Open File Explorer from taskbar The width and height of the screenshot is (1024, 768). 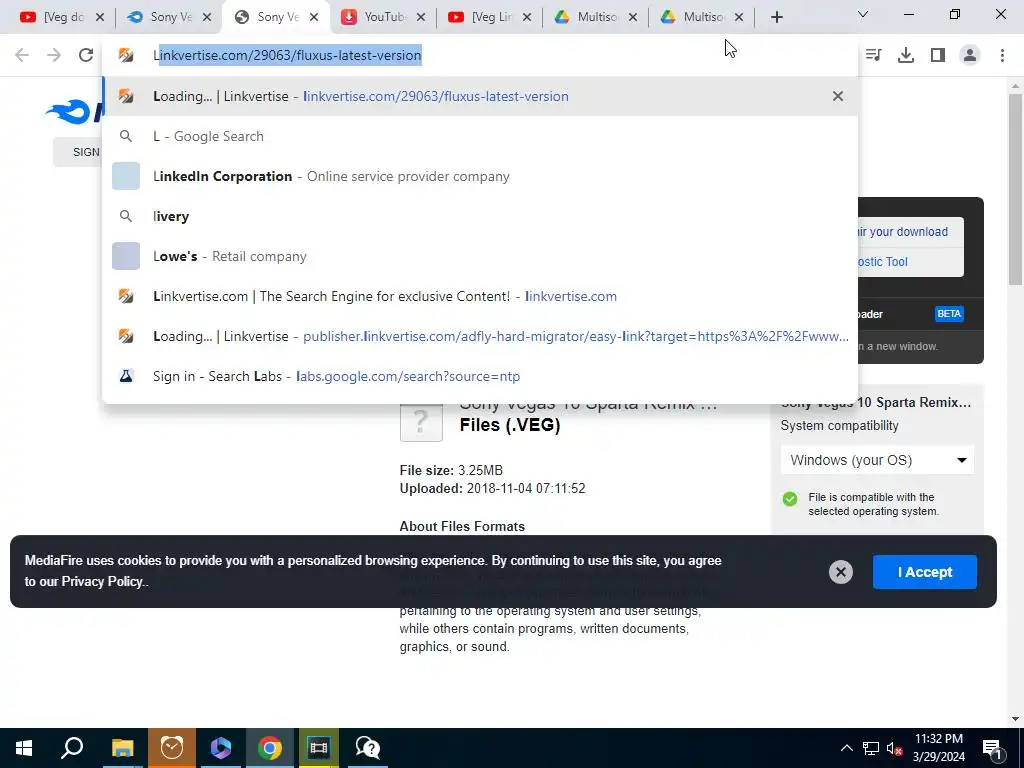[122, 748]
